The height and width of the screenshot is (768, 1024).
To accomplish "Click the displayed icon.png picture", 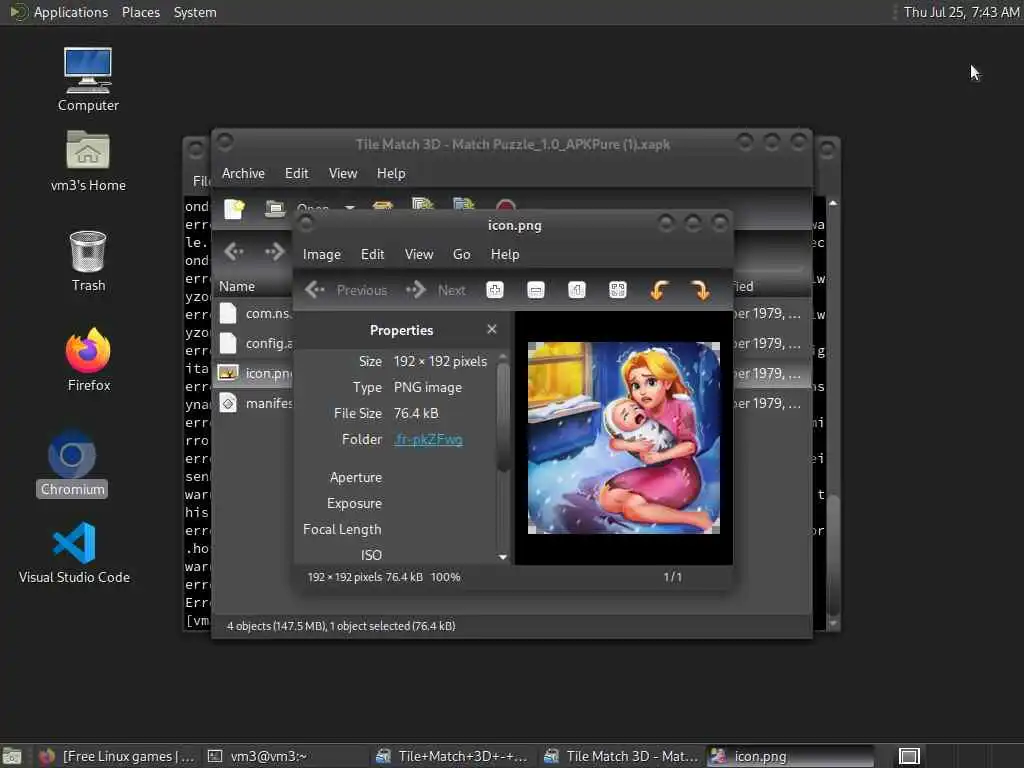I will click(x=624, y=438).
